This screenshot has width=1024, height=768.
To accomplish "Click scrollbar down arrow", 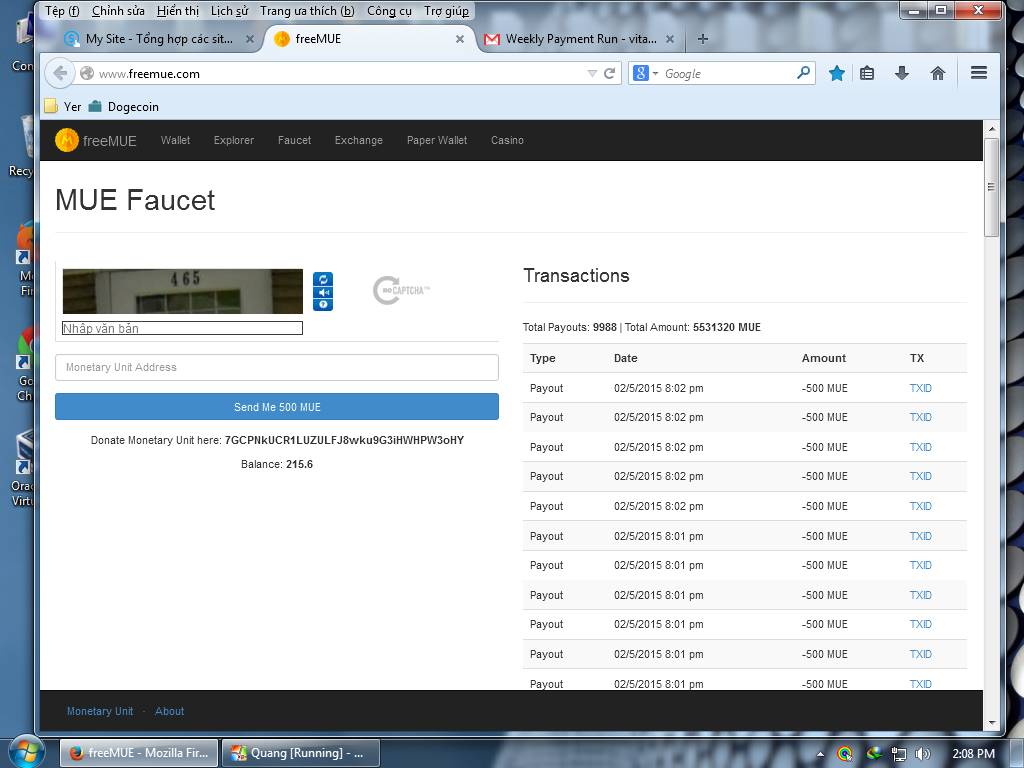I will [991, 723].
